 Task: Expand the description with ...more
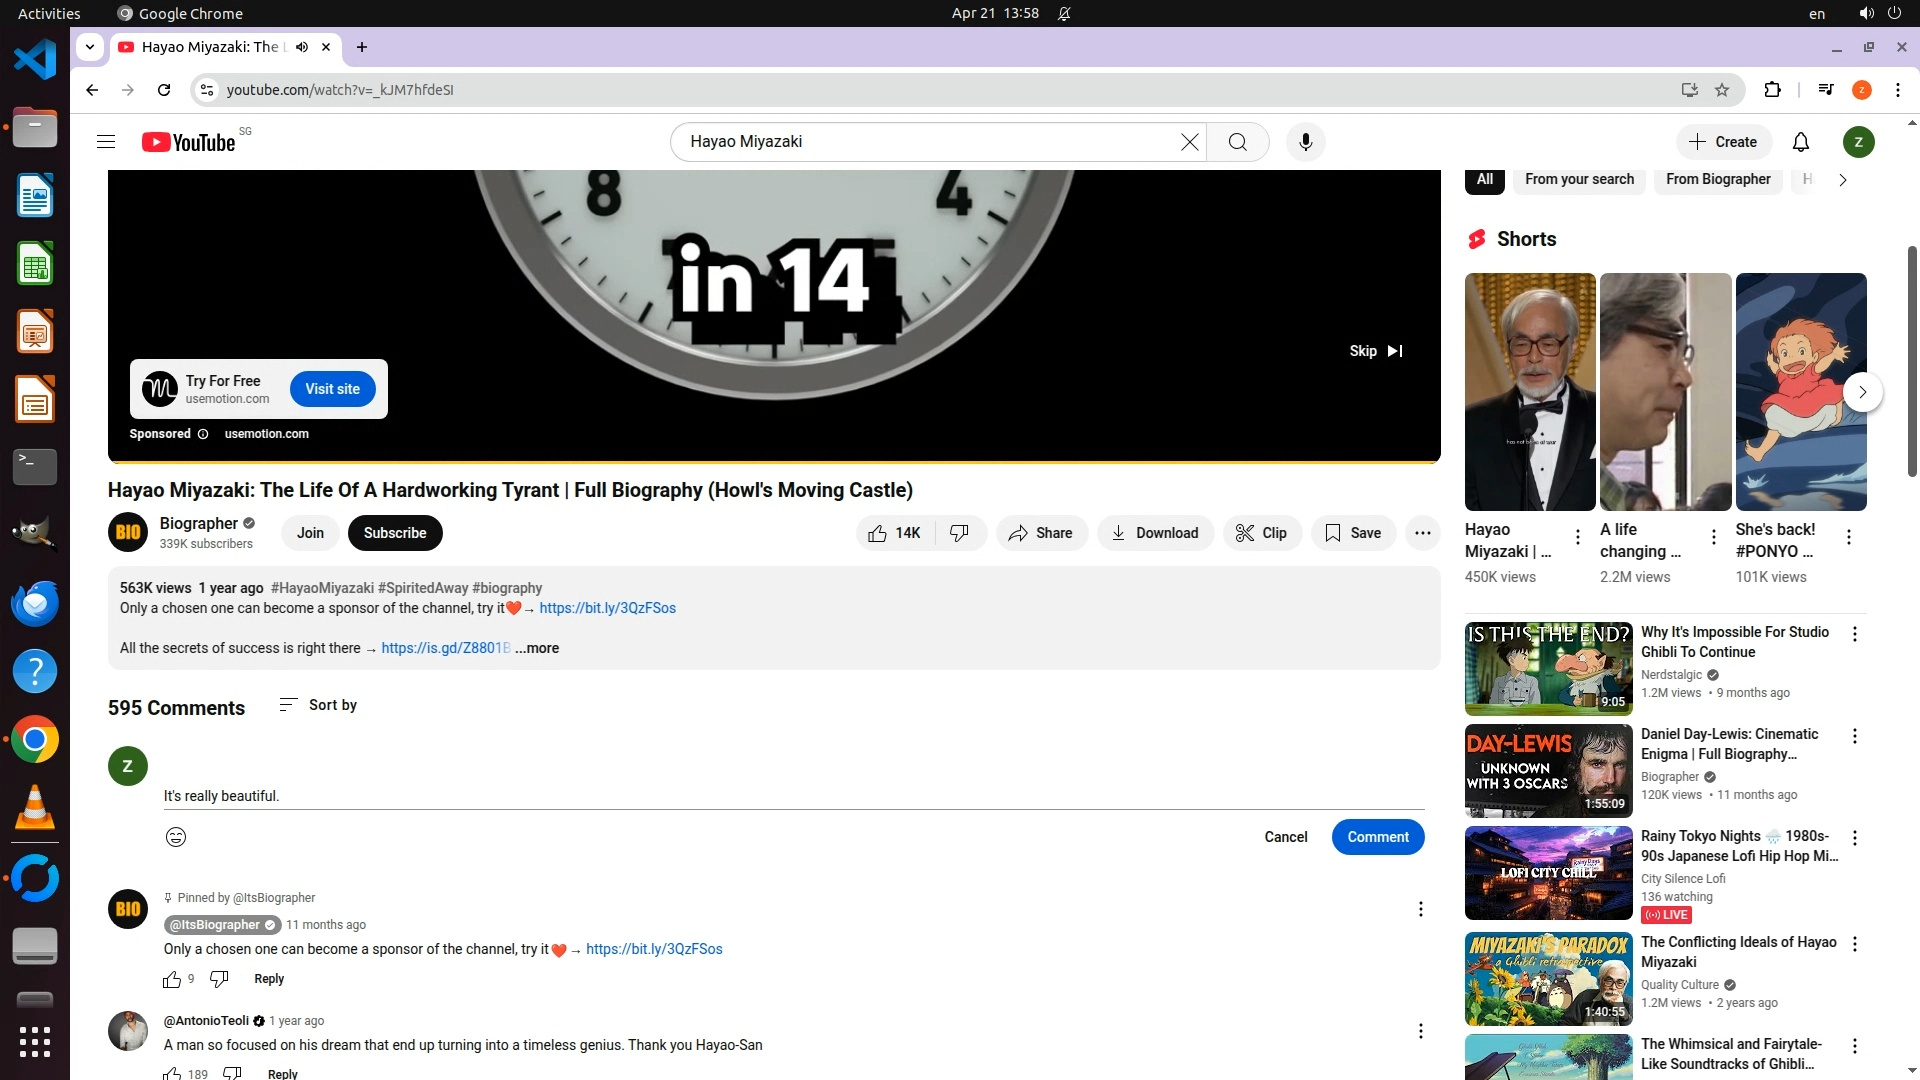(x=537, y=648)
